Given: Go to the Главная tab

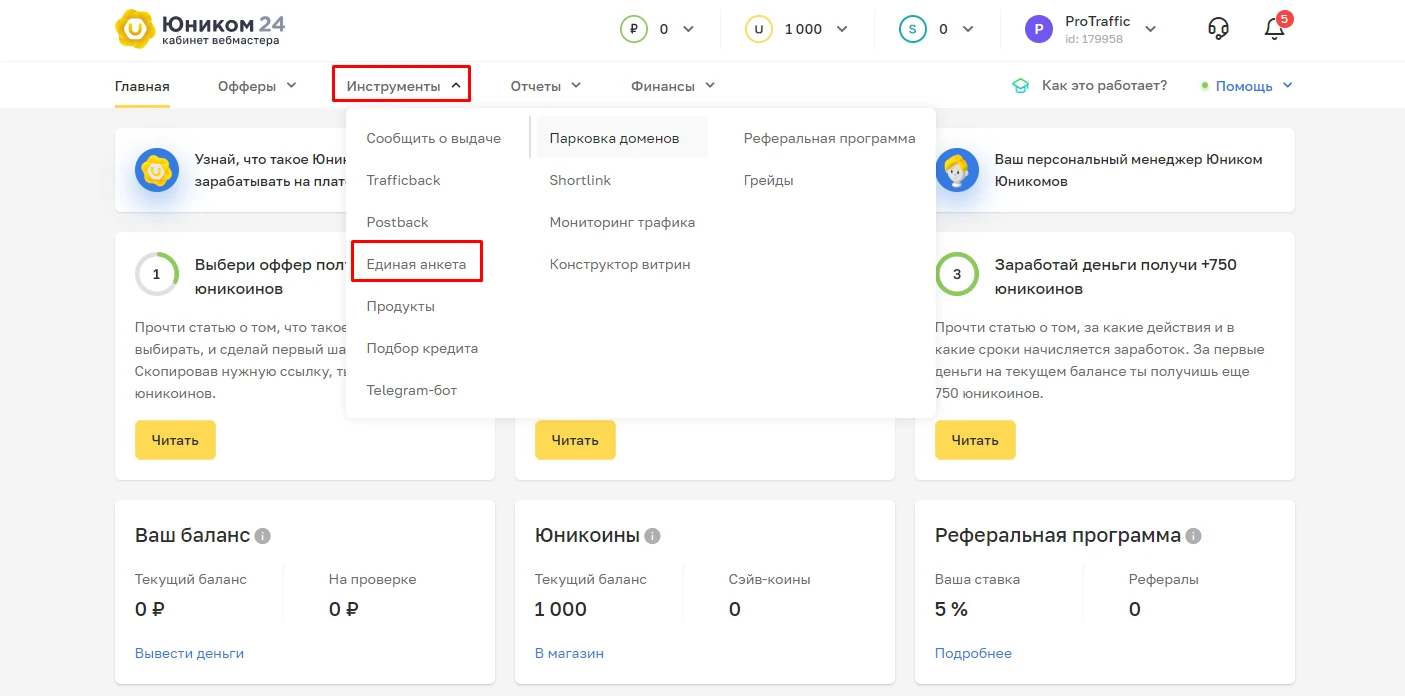Looking at the screenshot, I should pyautogui.click(x=142, y=86).
